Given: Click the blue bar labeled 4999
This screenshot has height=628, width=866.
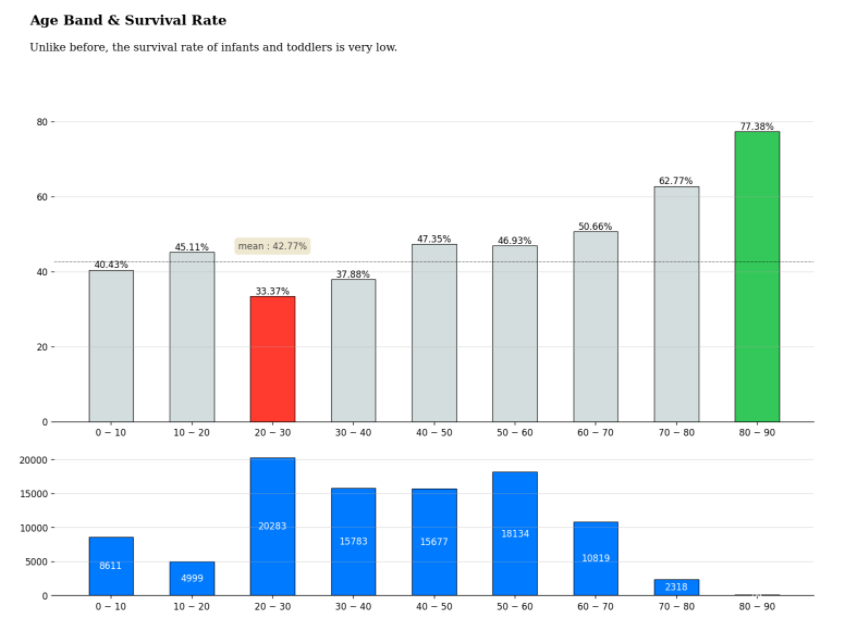Looking at the screenshot, I should (191, 579).
